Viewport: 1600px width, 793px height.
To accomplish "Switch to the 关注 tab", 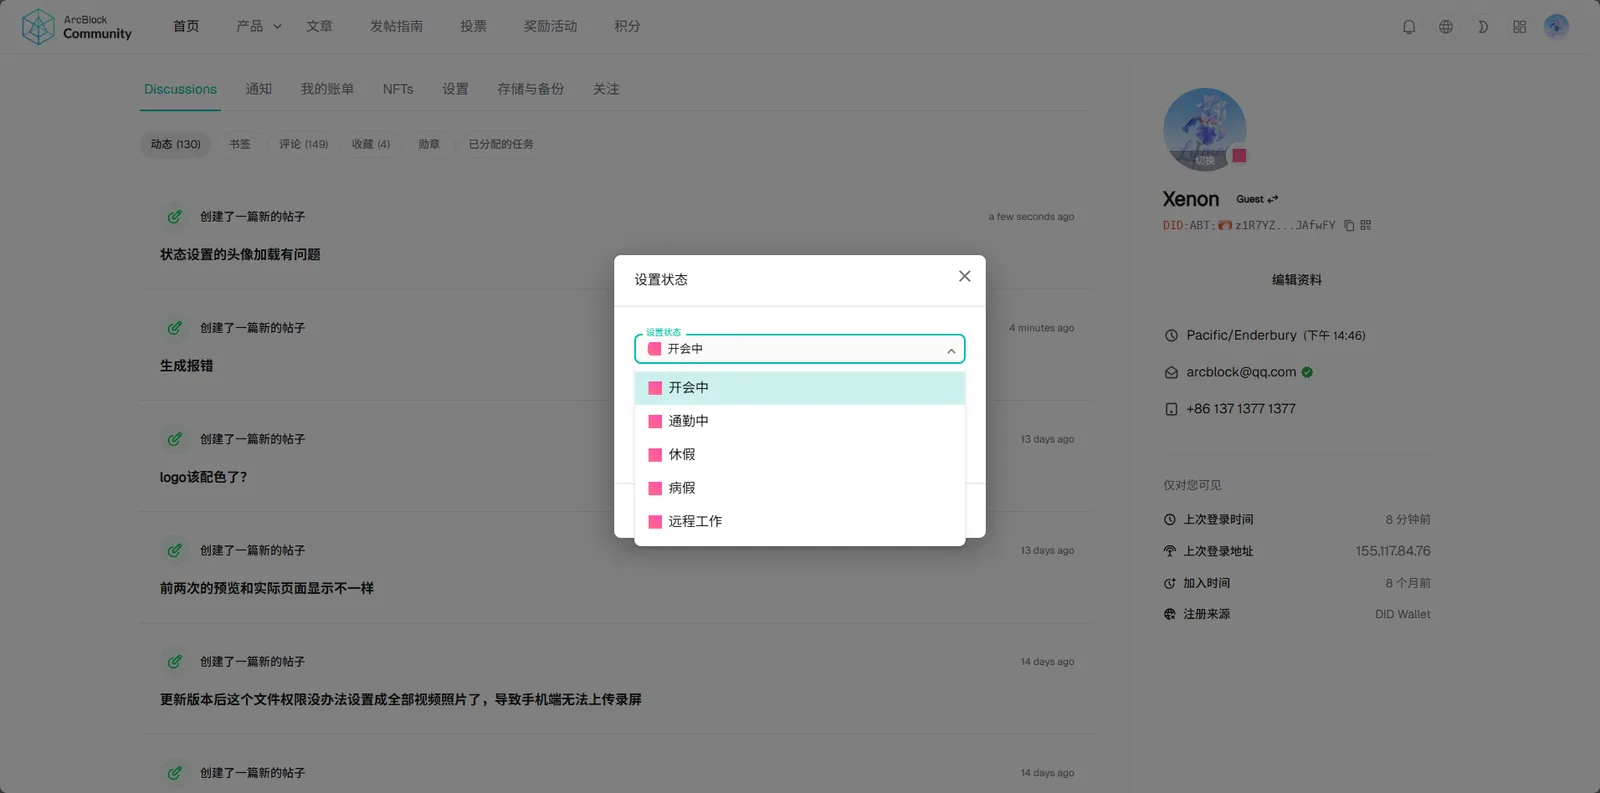I will pos(606,89).
